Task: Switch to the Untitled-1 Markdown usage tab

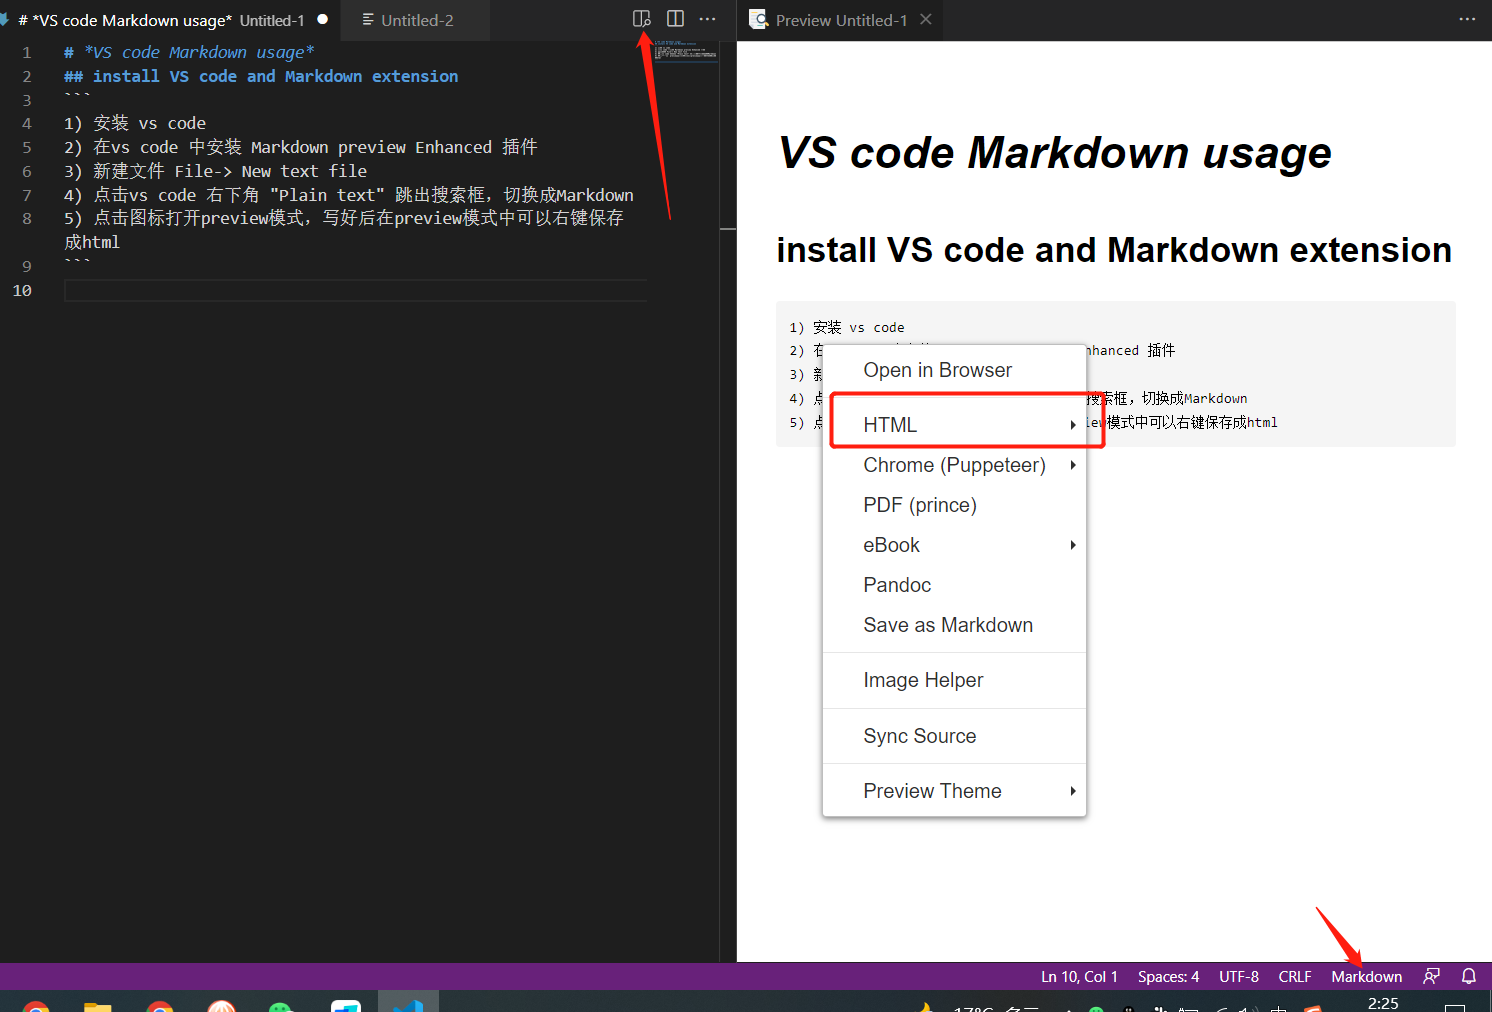Action: click(x=170, y=20)
